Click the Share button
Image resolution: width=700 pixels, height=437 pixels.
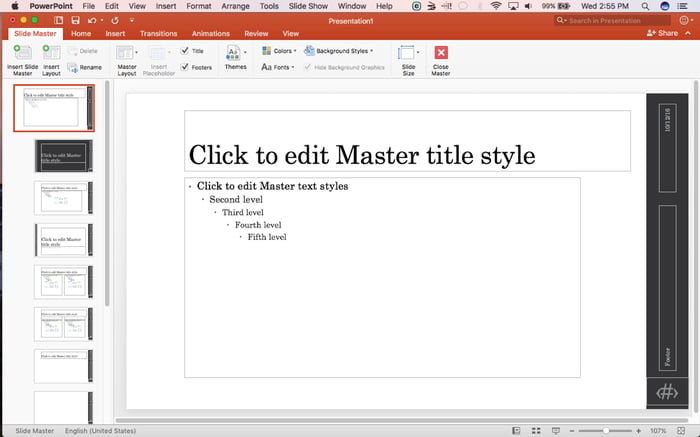point(662,33)
